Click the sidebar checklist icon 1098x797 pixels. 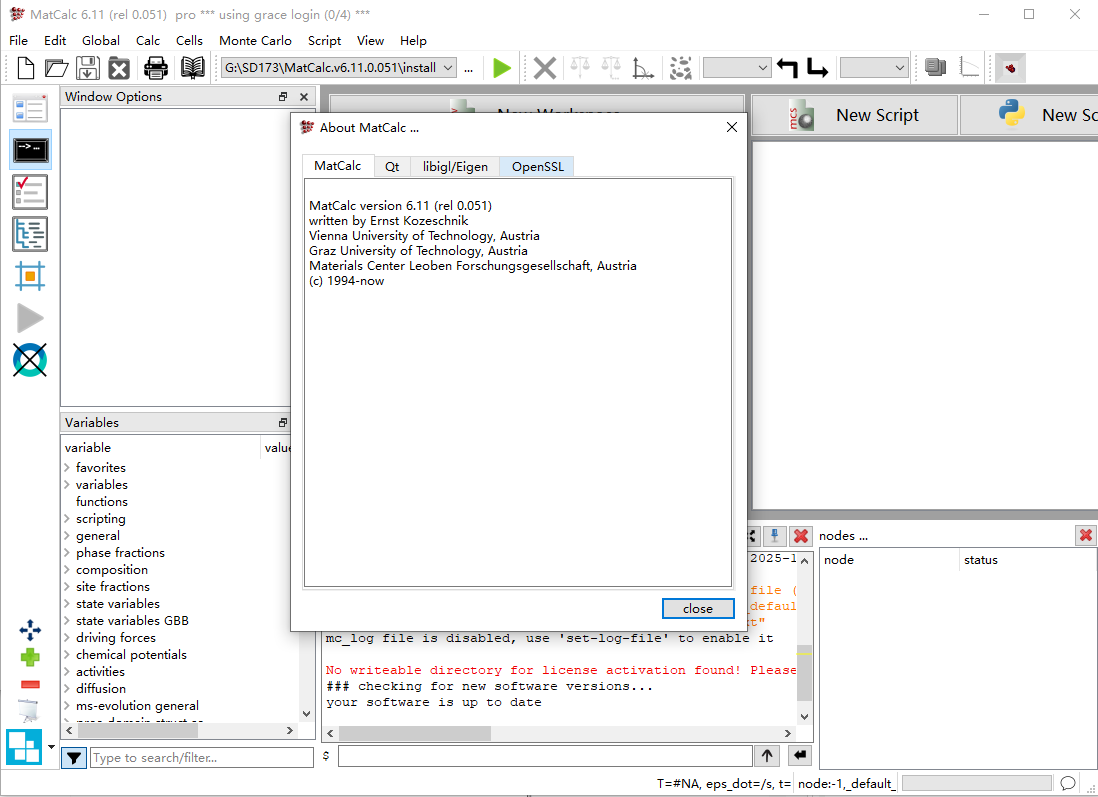click(30, 192)
